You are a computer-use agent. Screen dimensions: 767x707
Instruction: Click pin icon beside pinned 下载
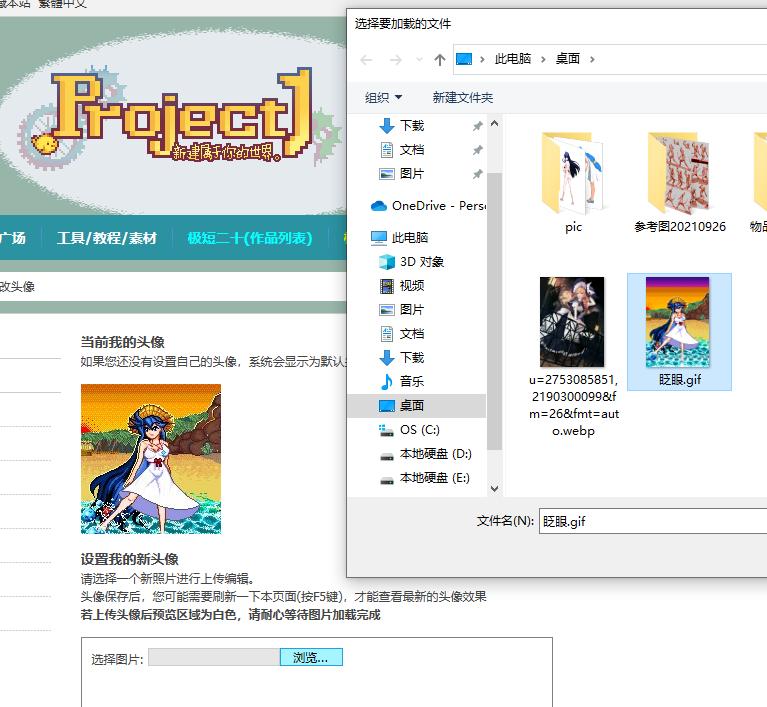coord(477,126)
